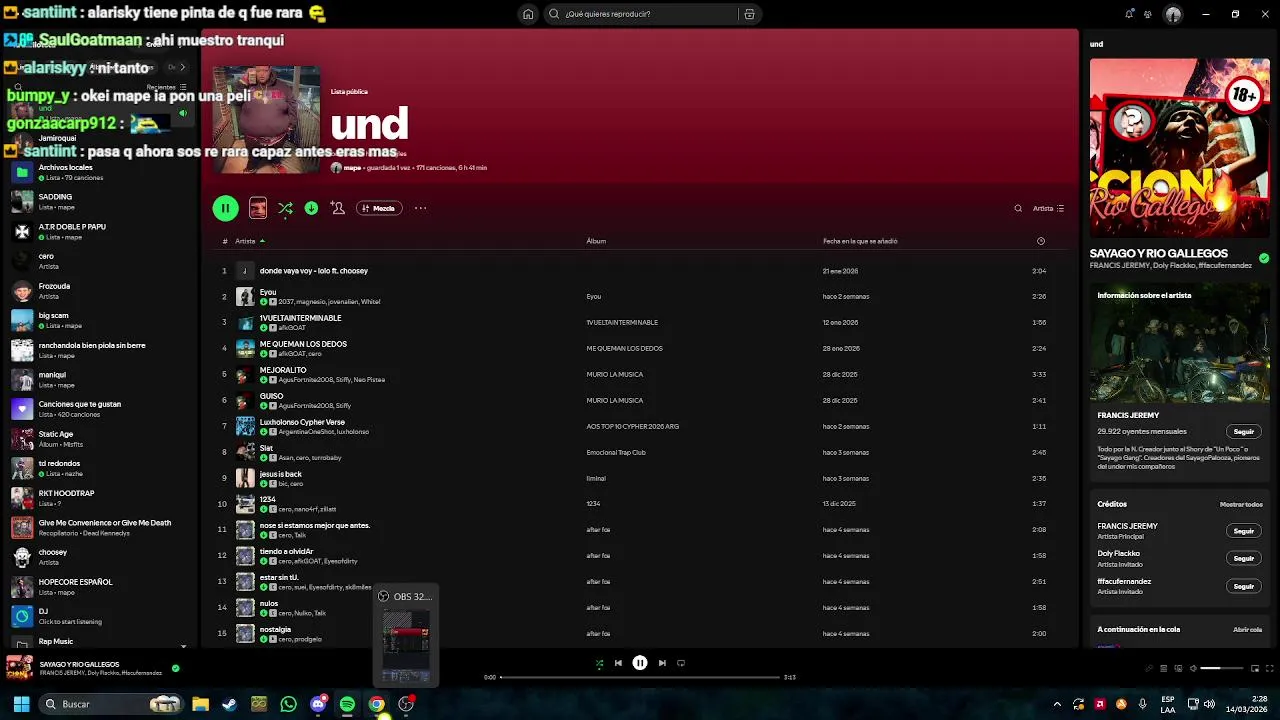The height and width of the screenshot is (720, 1280).
Task: Pause the 'und' playlist with the green button
Action: coord(225,208)
